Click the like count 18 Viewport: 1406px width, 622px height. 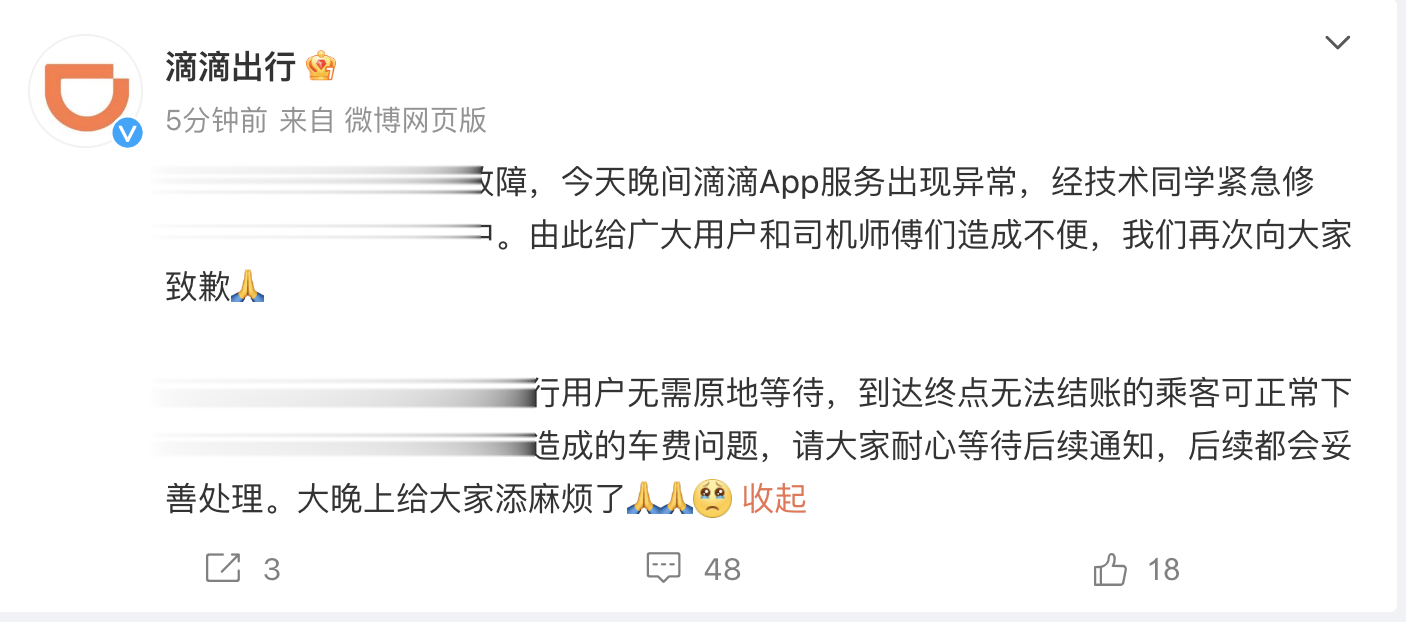(x=1164, y=569)
